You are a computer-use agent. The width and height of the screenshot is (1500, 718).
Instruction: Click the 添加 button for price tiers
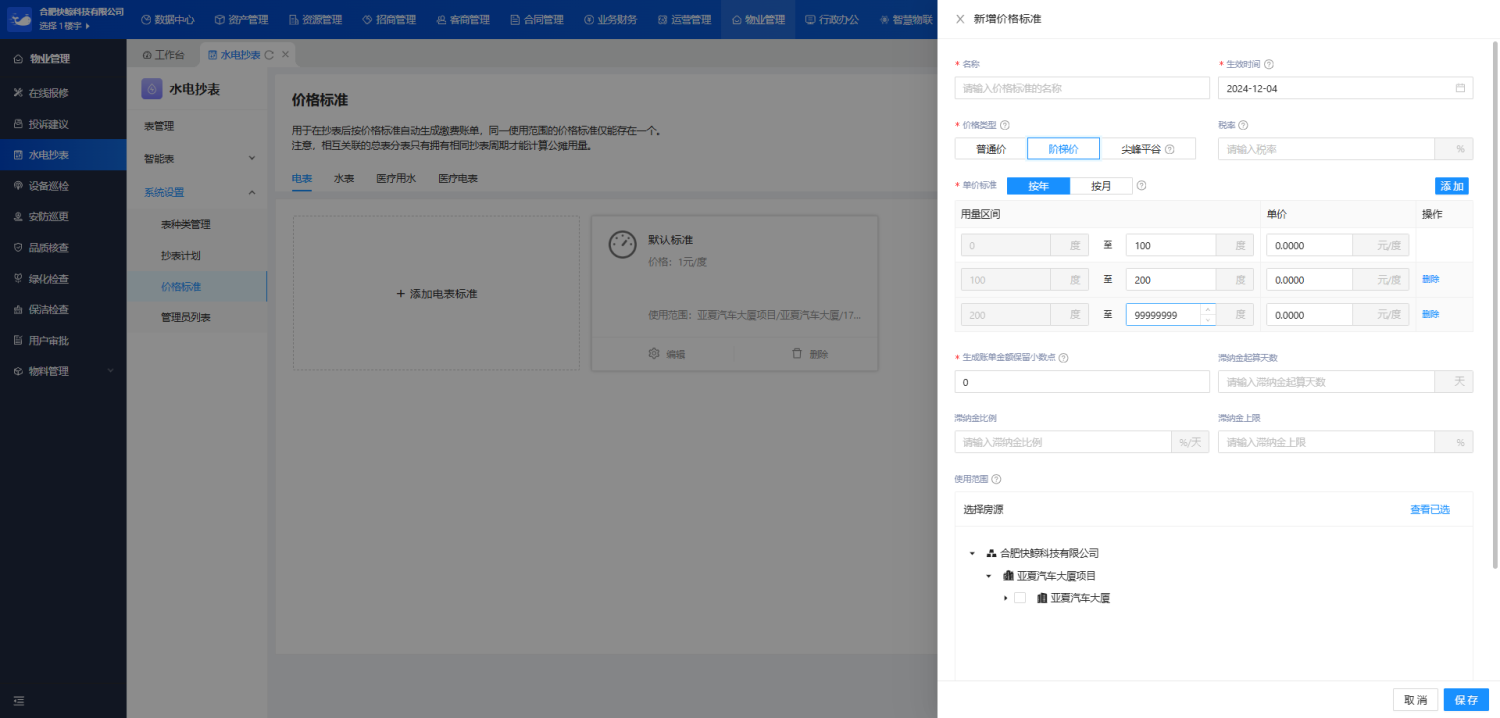click(1452, 186)
